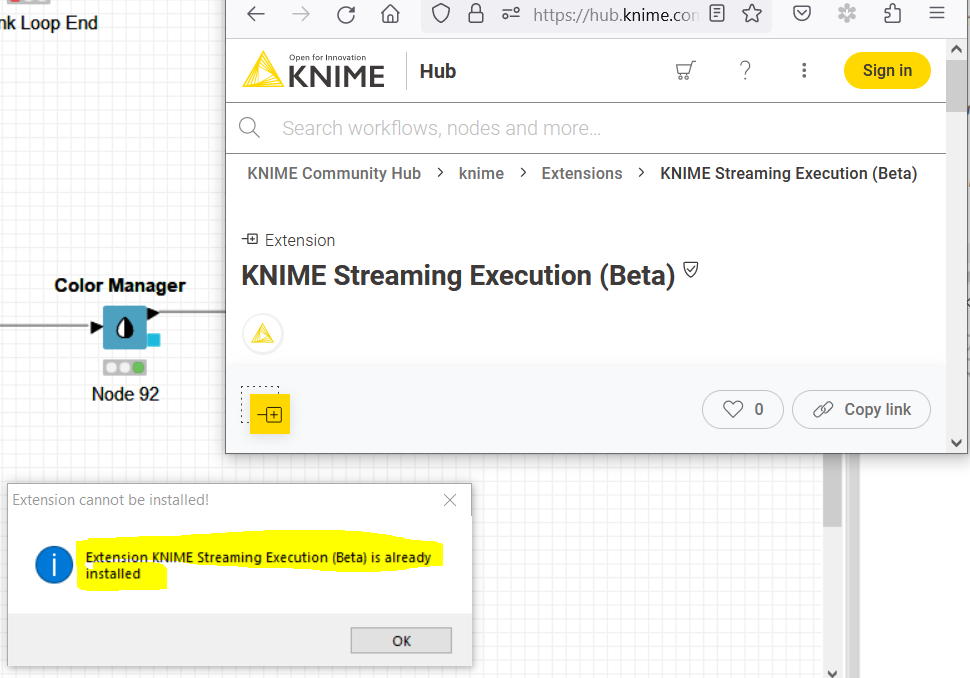Viewport: 970px width, 678px height.
Task: Click the Node 92 label
Action: click(125, 394)
